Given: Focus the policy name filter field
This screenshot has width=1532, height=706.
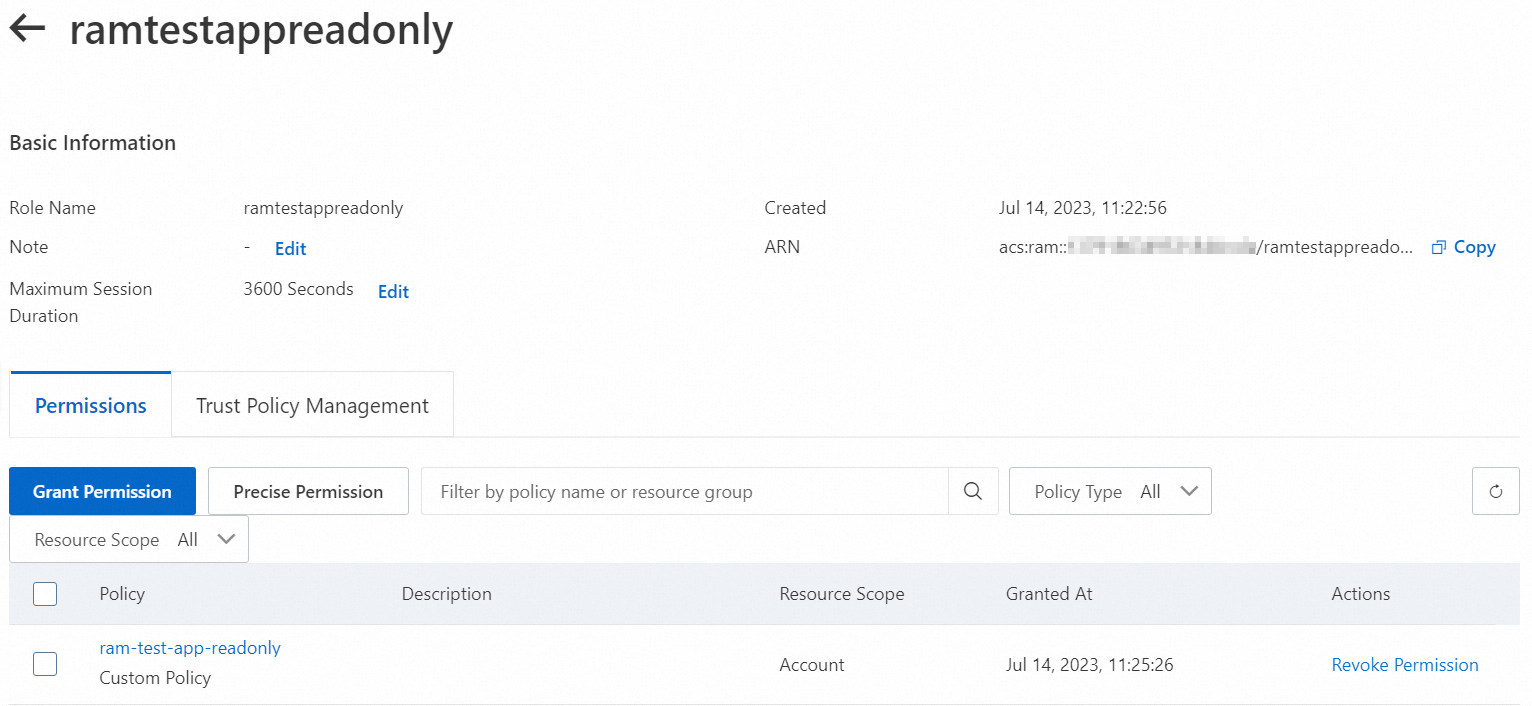Looking at the screenshot, I should tap(684, 491).
